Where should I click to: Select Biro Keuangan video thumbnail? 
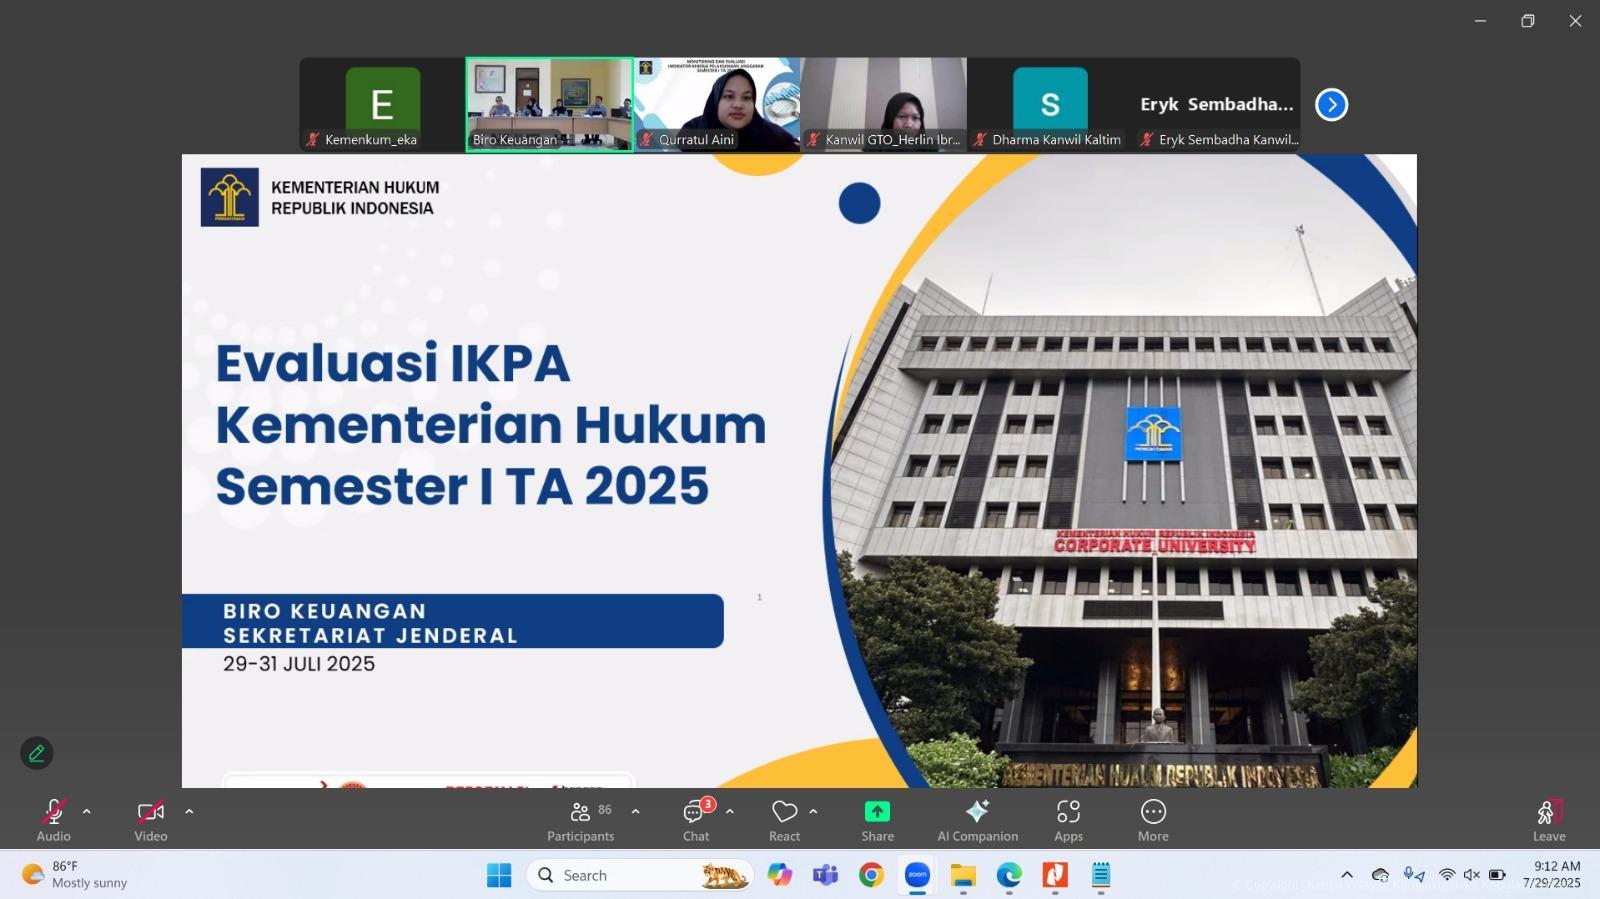tap(549, 104)
